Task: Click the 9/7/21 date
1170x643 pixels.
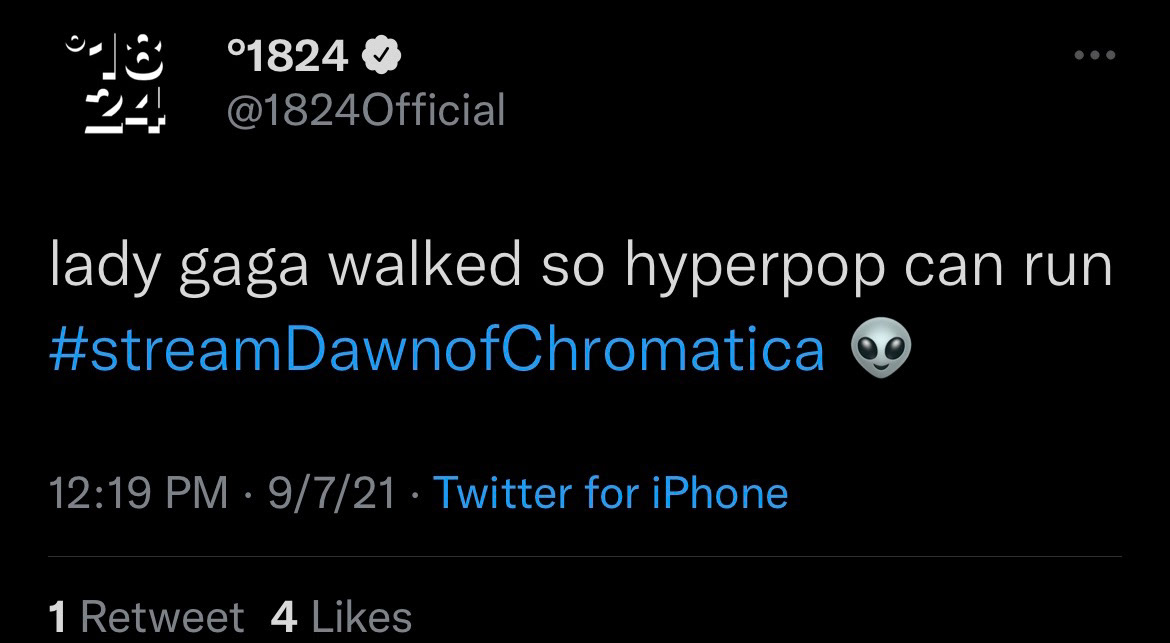Action: tap(332, 494)
